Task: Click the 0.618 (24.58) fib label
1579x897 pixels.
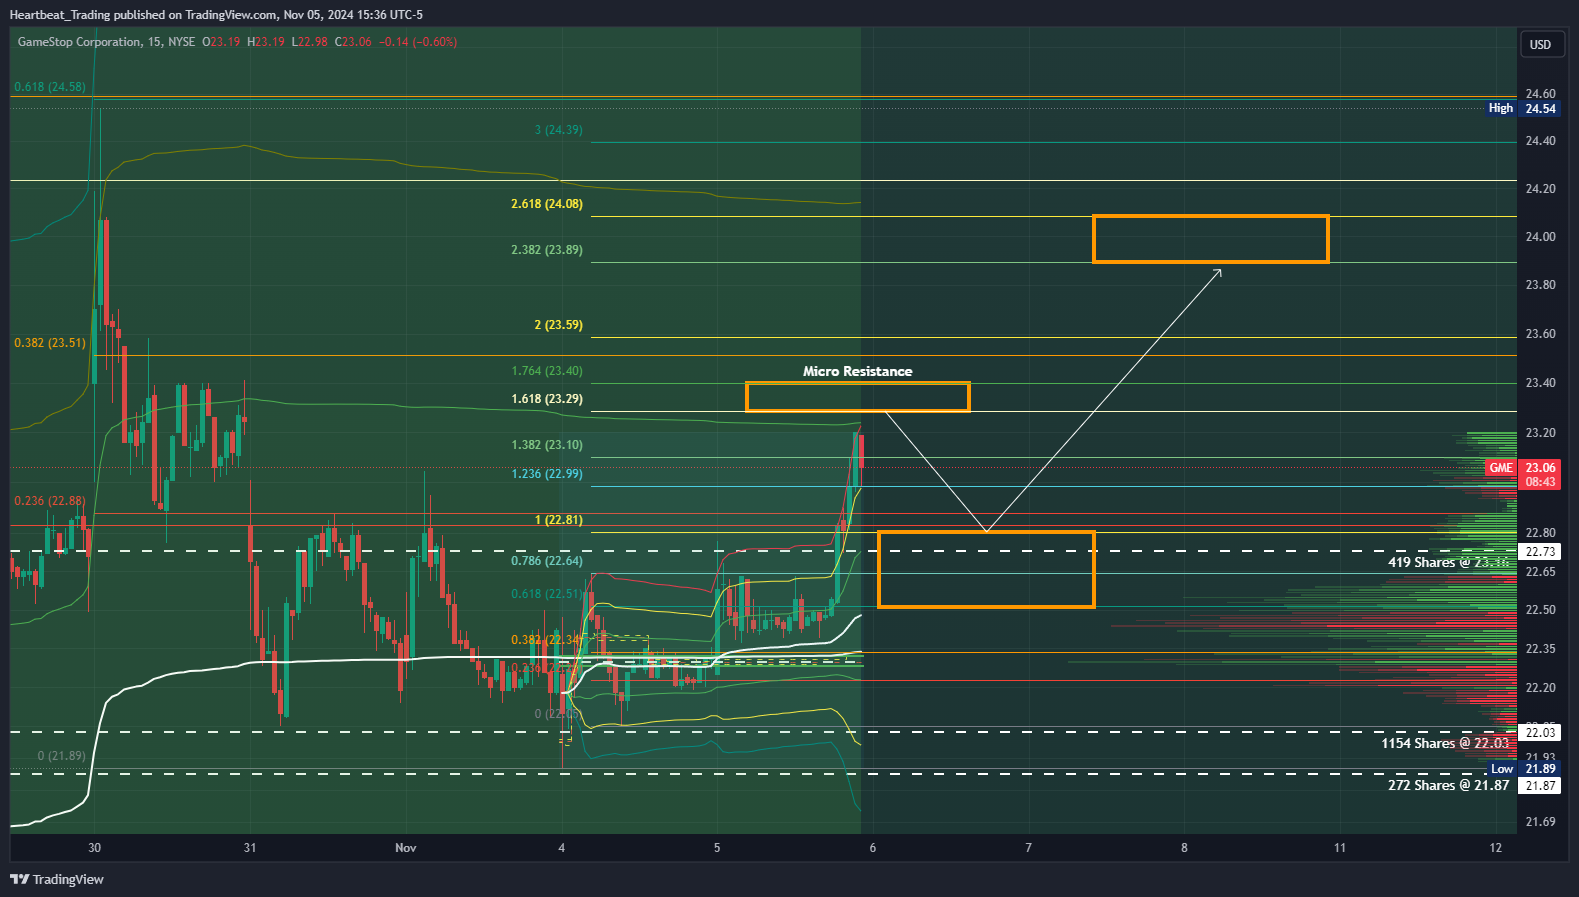Action: [50, 87]
